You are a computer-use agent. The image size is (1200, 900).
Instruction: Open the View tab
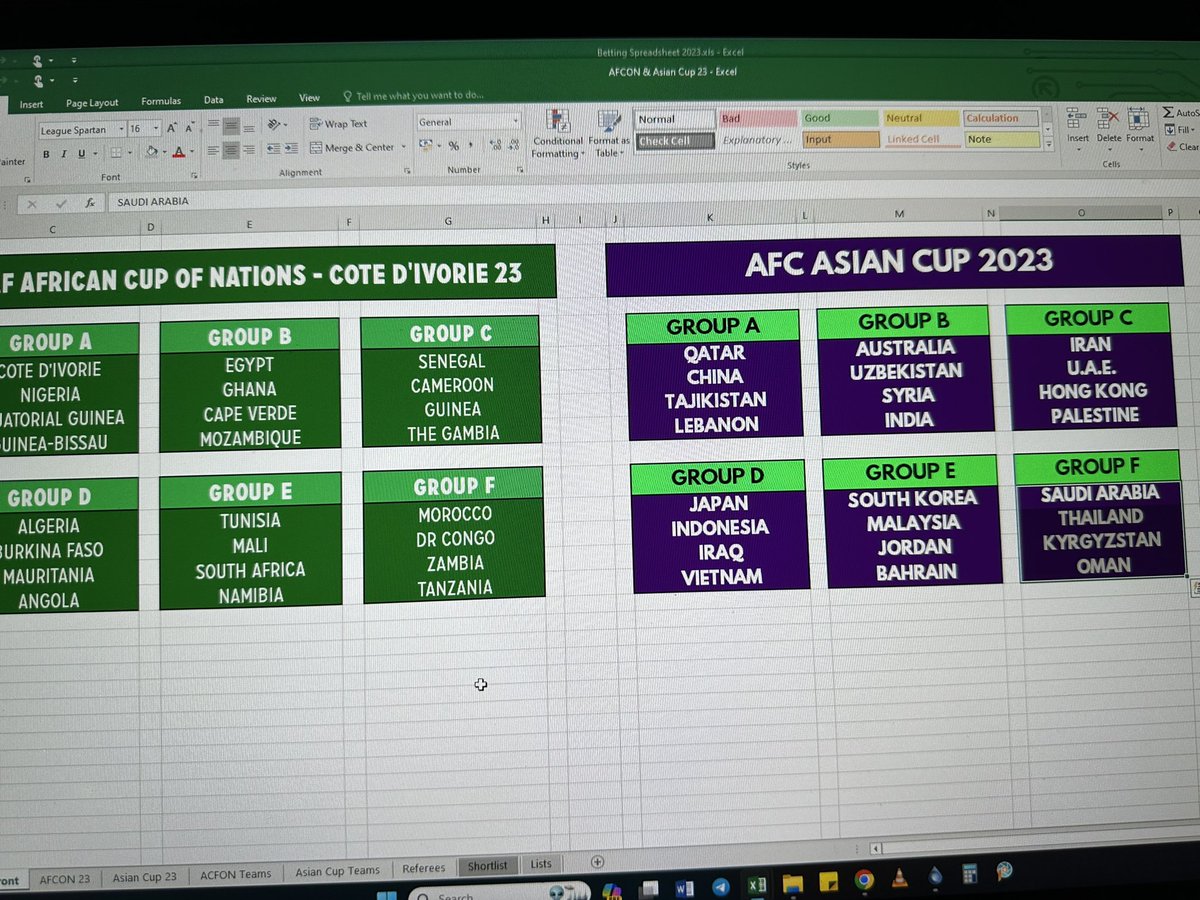coord(309,98)
